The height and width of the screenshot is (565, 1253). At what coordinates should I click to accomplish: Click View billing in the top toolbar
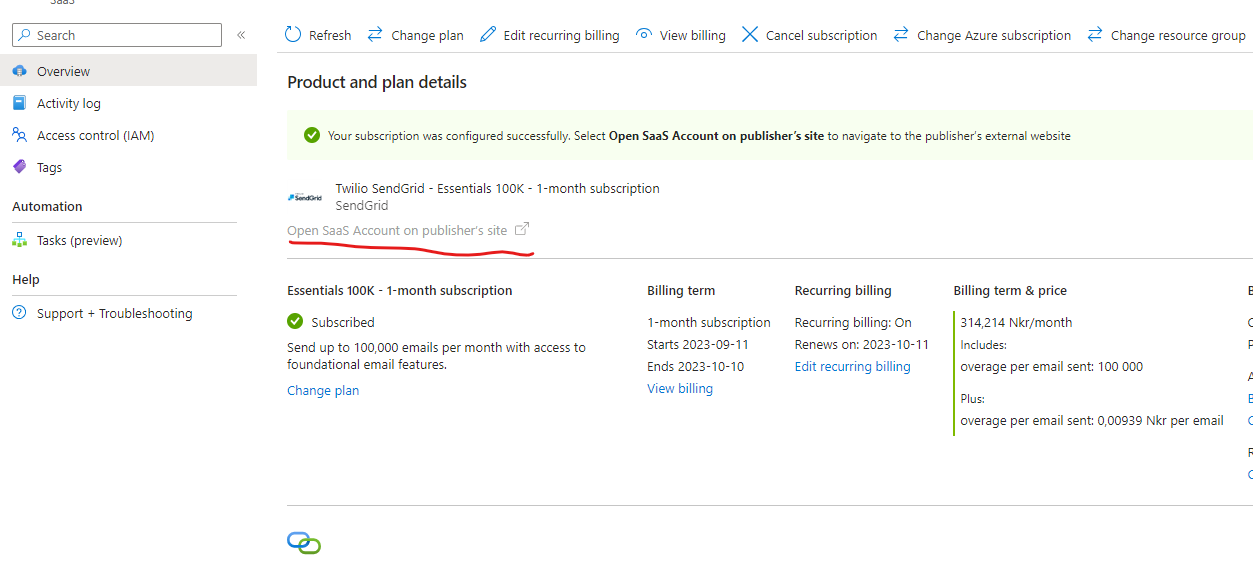(x=681, y=35)
